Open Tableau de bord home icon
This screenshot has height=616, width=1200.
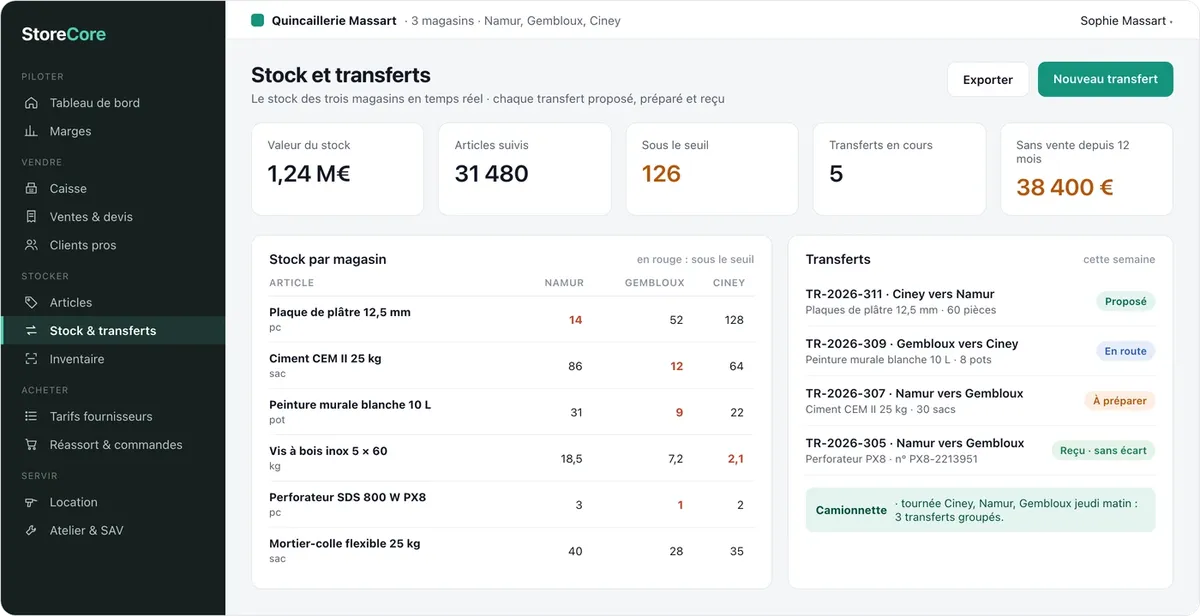coord(31,103)
